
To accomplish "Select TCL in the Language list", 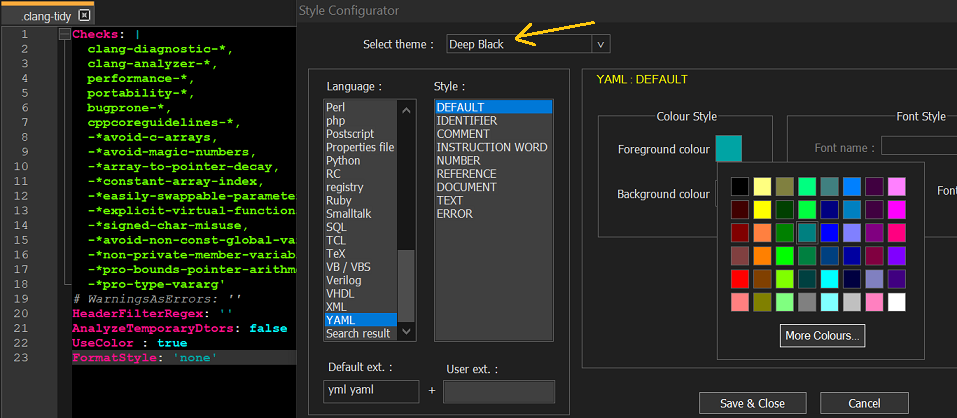I will tap(360, 240).
